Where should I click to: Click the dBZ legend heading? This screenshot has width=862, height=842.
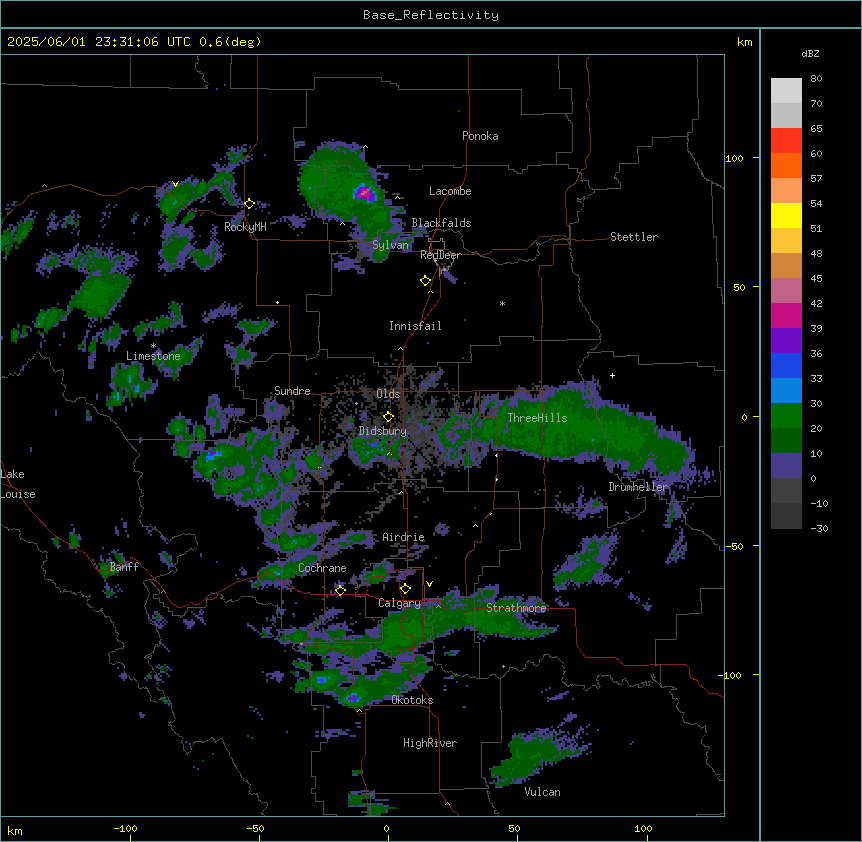tap(810, 53)
